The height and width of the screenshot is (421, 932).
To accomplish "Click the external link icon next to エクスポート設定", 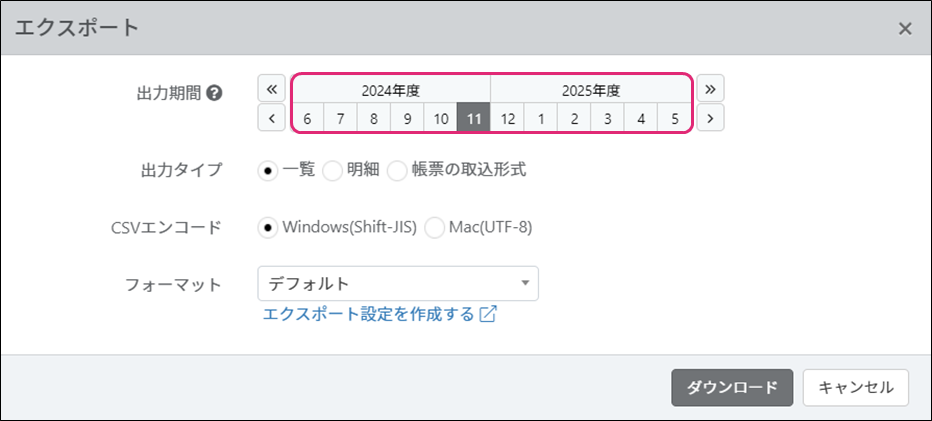I will click(x=488, y=314).
